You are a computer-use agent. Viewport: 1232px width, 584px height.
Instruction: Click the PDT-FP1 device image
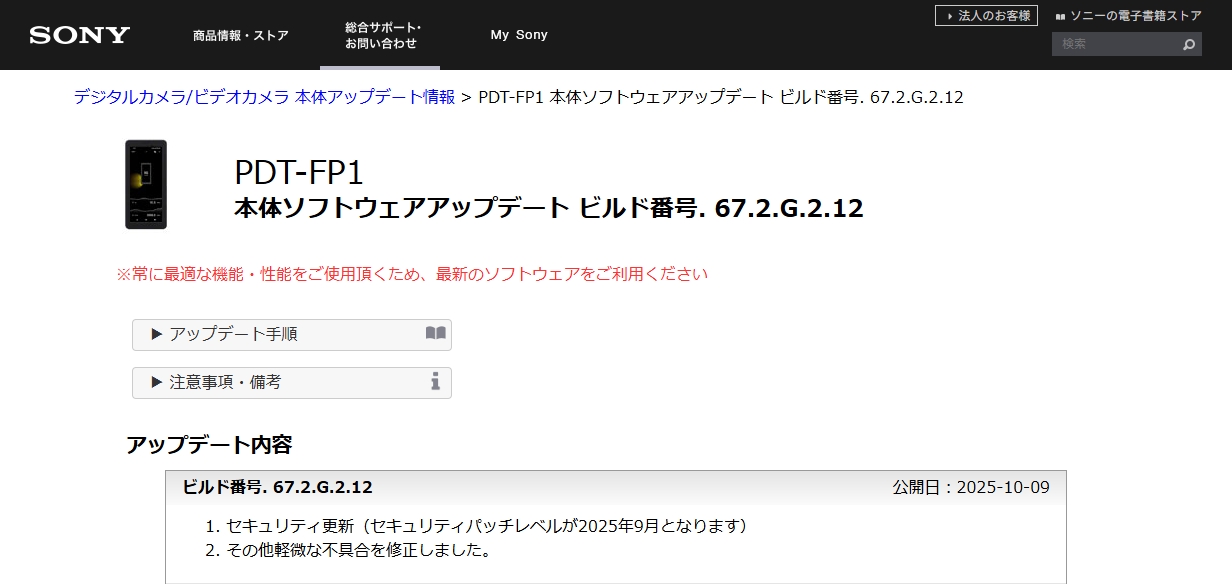pyautogui.click(x=146, y=185)
